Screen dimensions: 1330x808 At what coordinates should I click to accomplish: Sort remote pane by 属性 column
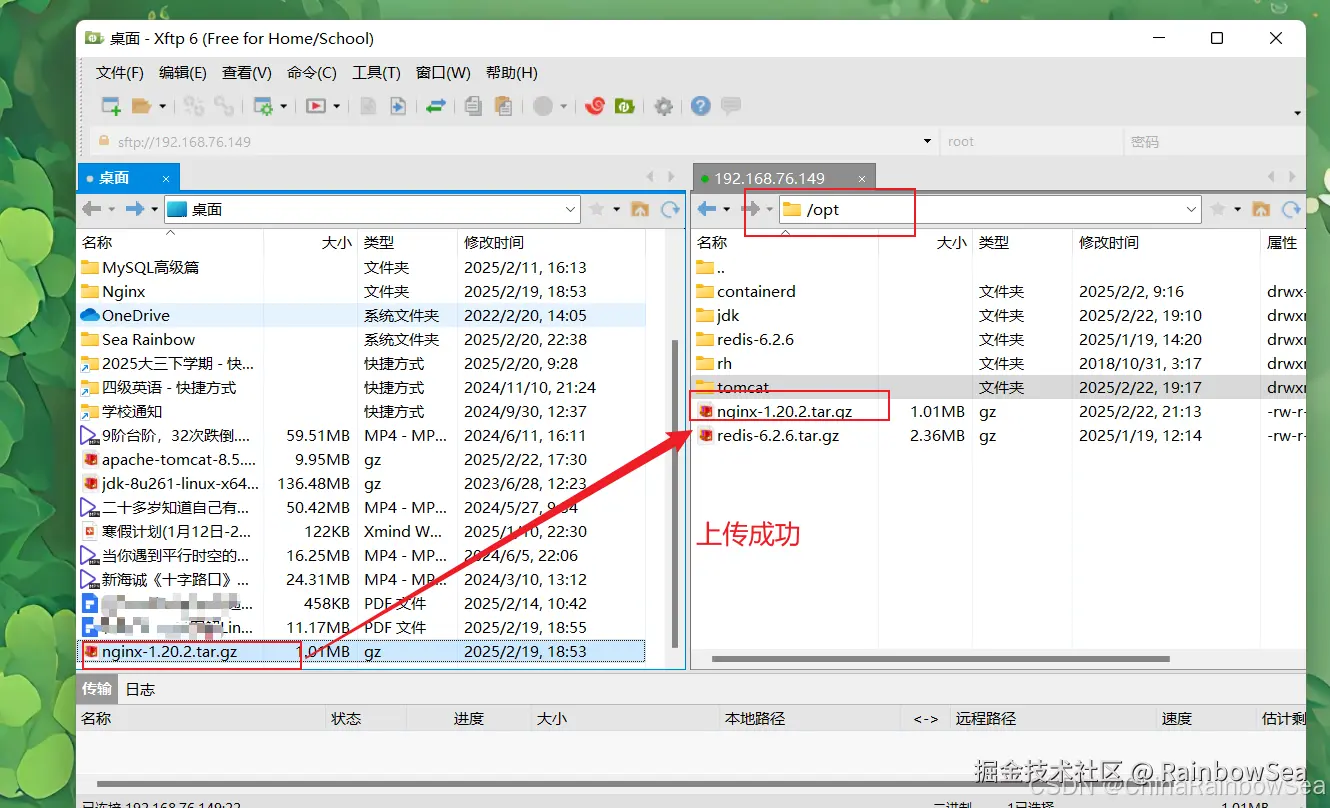1283,242
